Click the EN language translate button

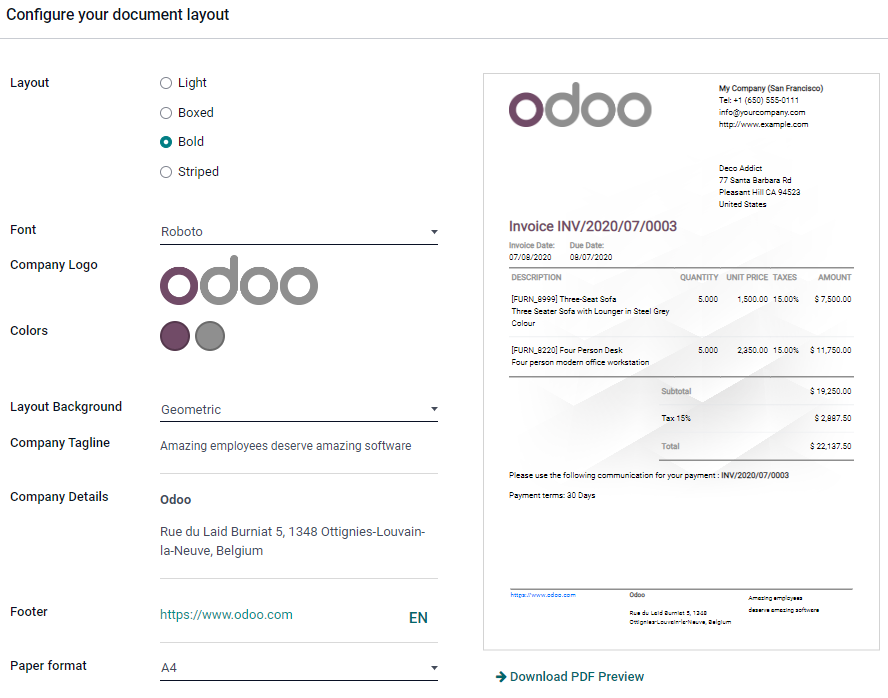418,618
